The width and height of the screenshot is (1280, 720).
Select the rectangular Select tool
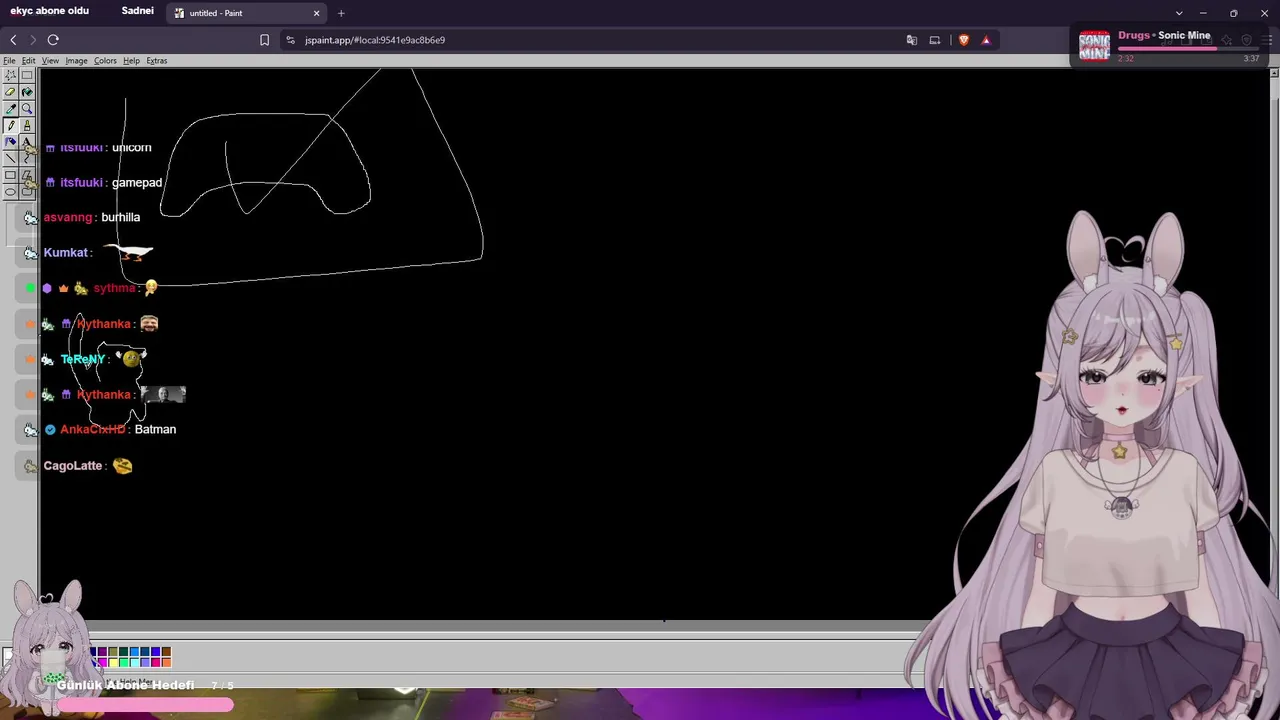27,75
